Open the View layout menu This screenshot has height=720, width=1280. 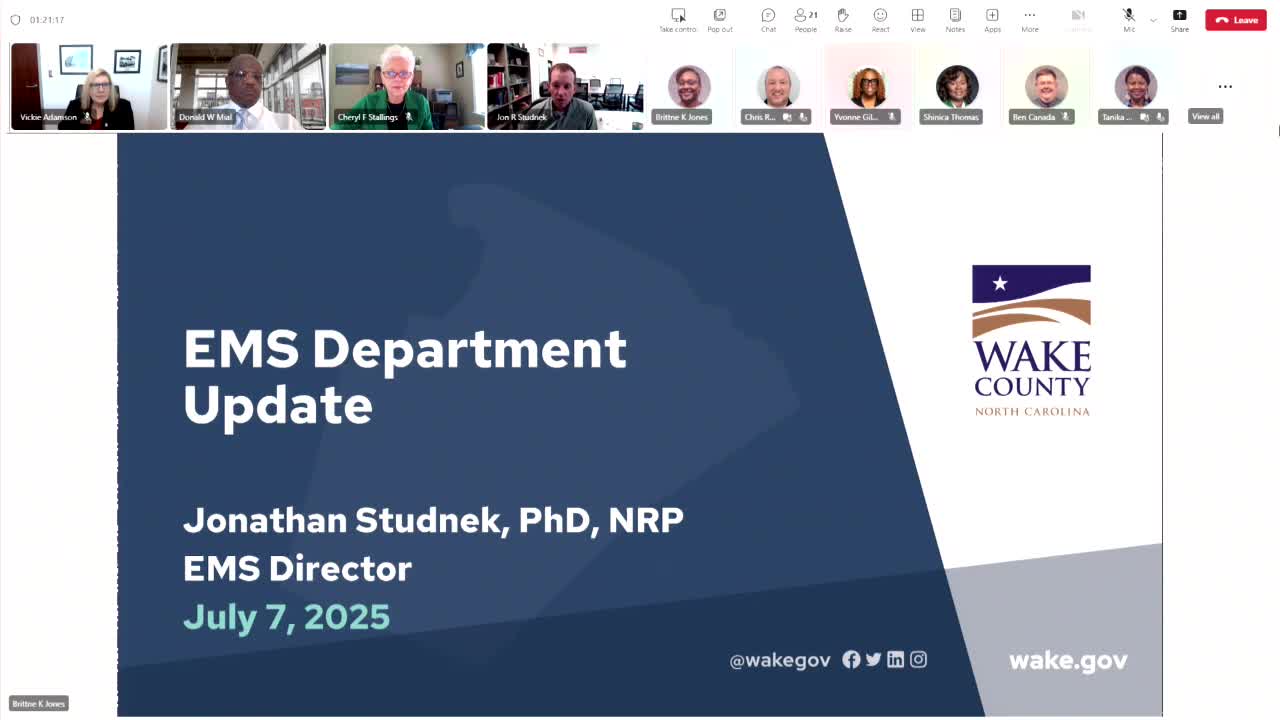(917, 19)
